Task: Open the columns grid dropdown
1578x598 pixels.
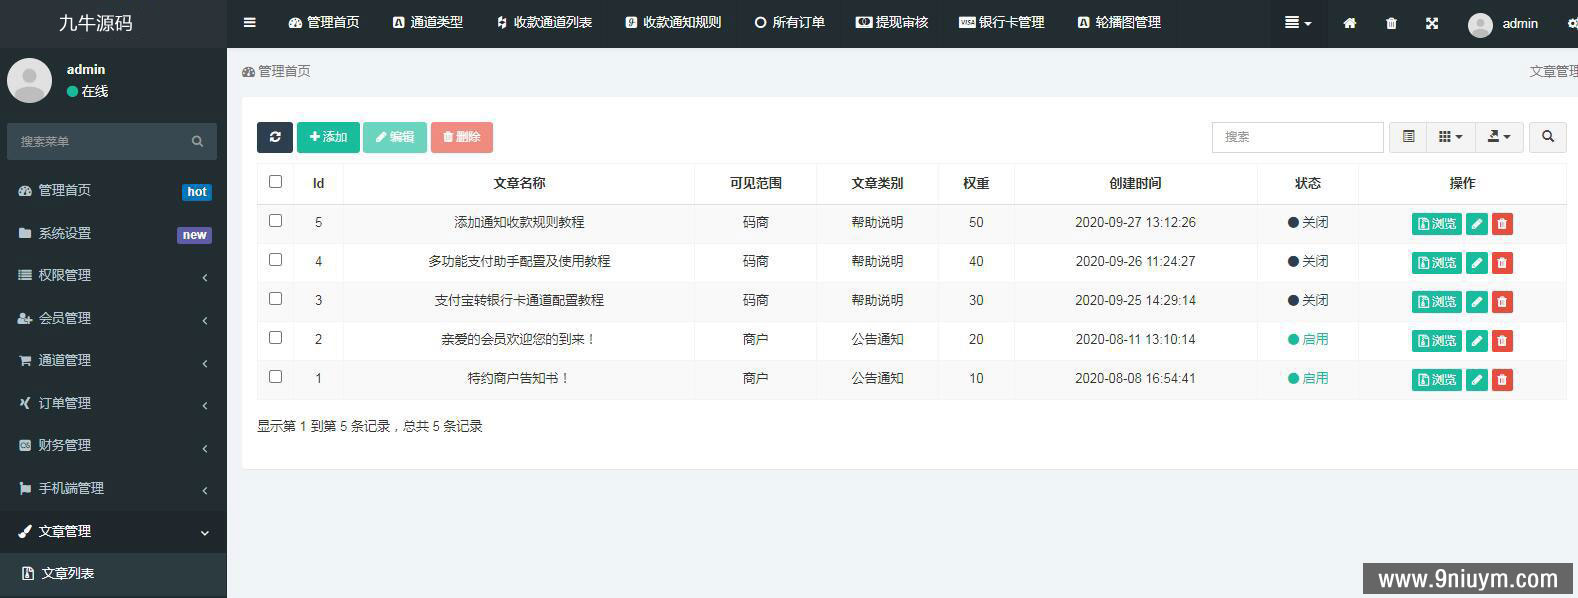Action: click(x=1451, y=137)
